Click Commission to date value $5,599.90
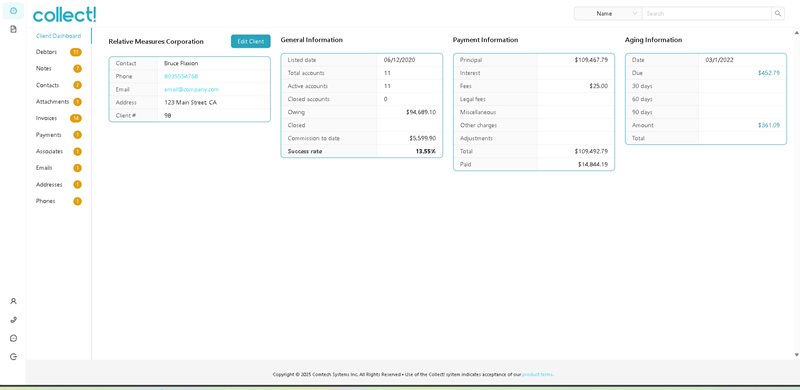 click(x=422, y=138)
